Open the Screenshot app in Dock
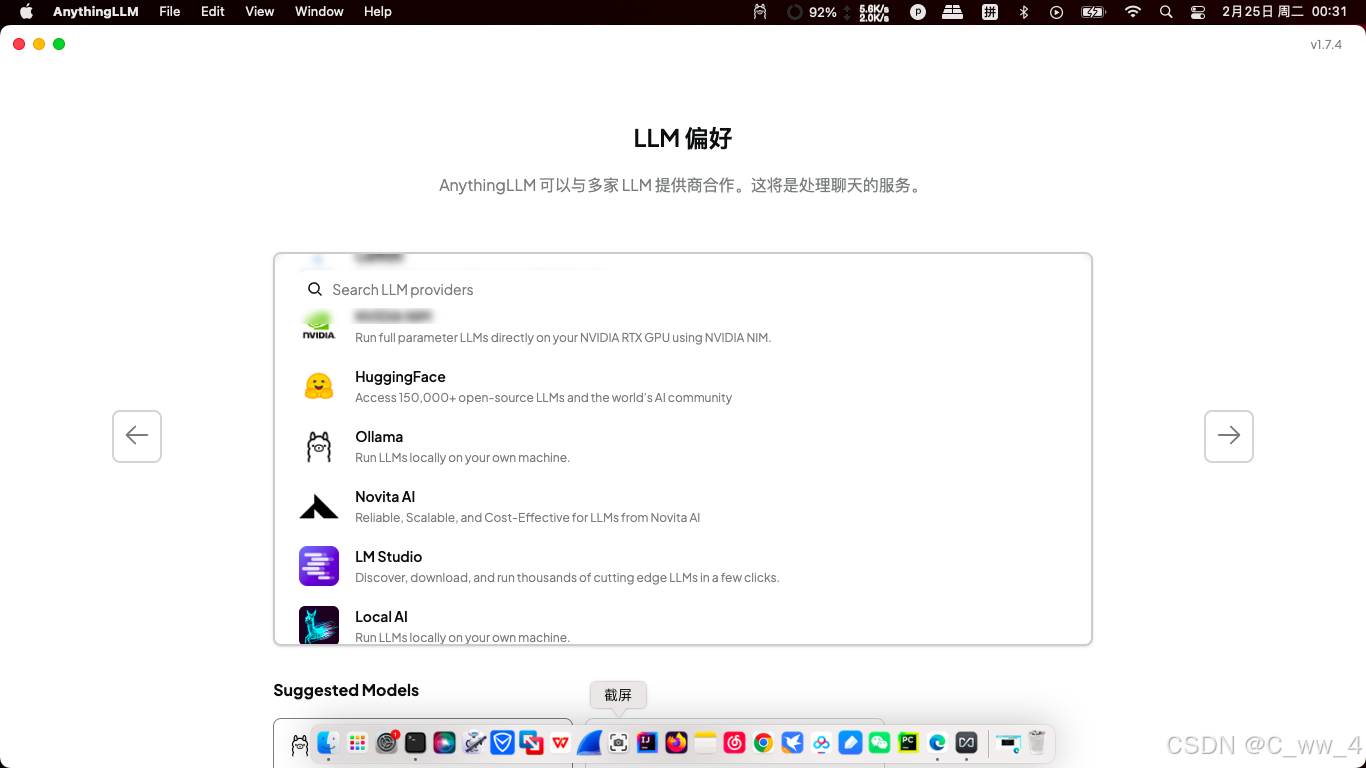1366x768 pixels. (619, 743)
